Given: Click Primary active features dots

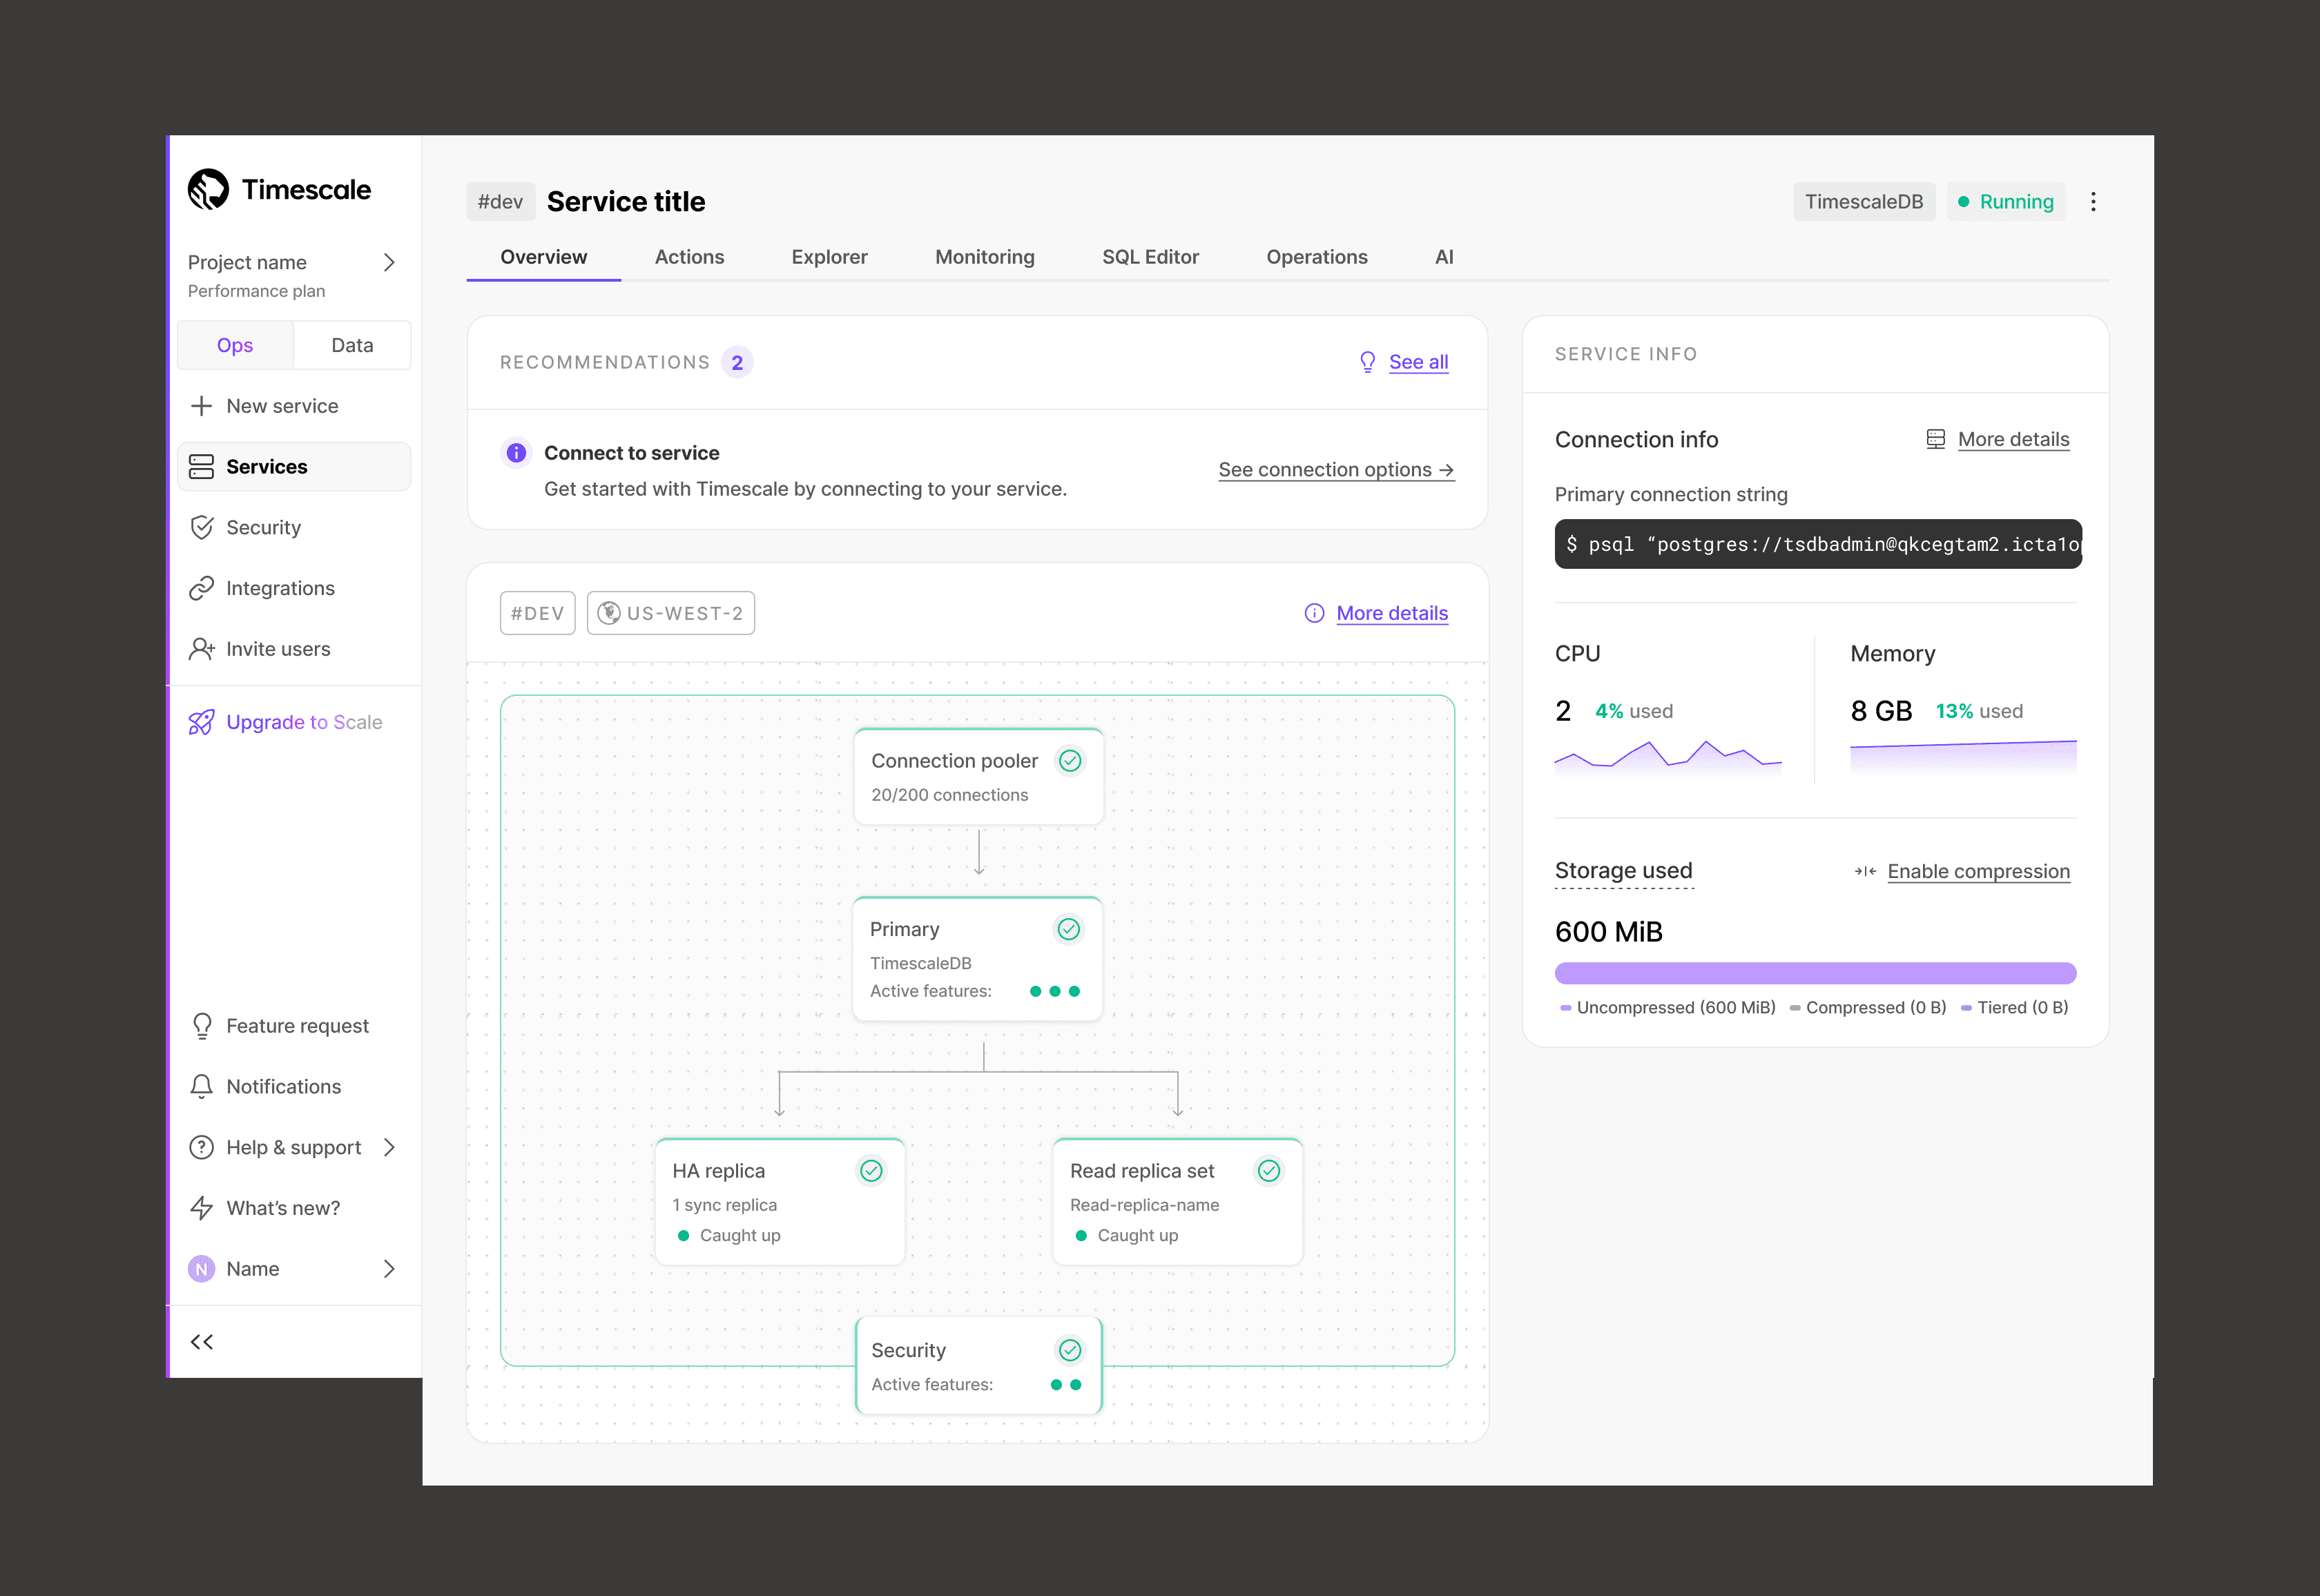Looking at the screenshot, I should 1055,991.
